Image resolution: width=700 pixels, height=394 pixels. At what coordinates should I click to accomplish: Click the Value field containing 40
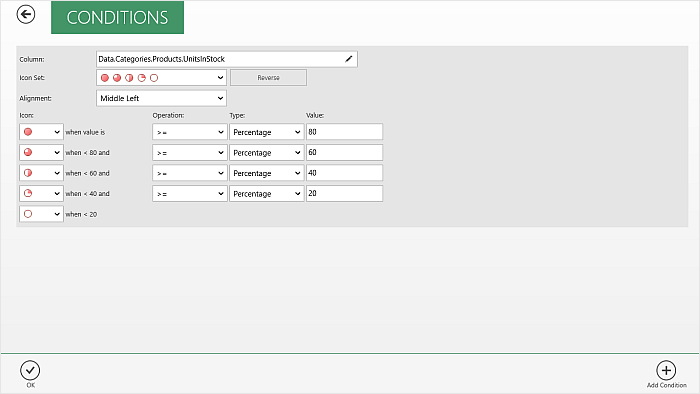(344, 173)
